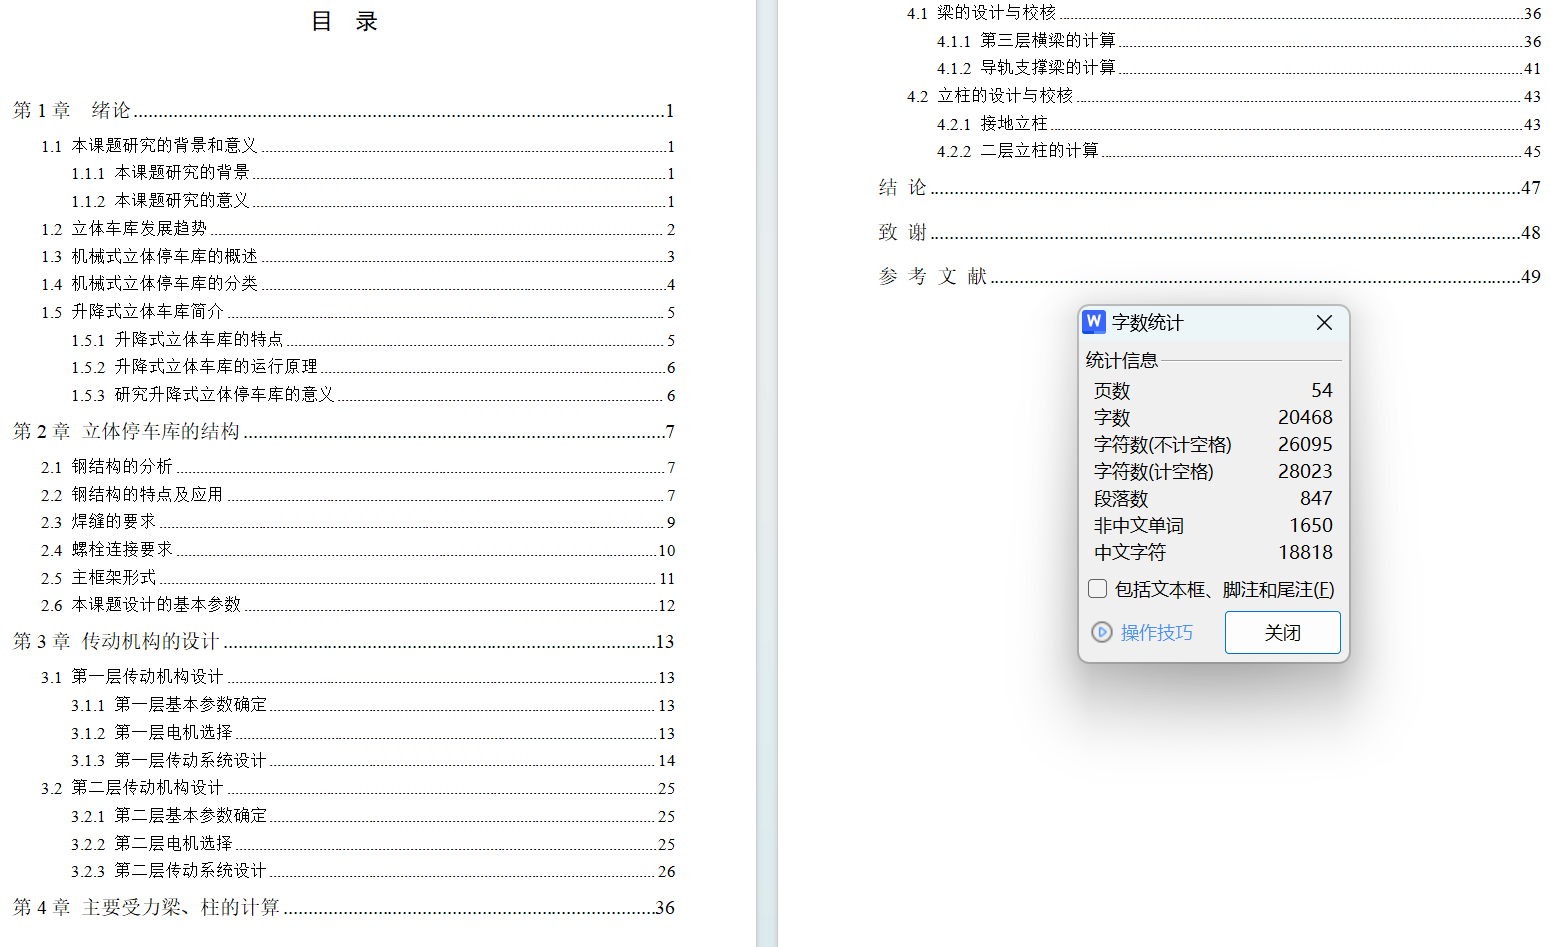Open 4.1.1 第三层横梁的计算 entry
This screenshot has height=947, width=1551.
[x=1239, y=41]
